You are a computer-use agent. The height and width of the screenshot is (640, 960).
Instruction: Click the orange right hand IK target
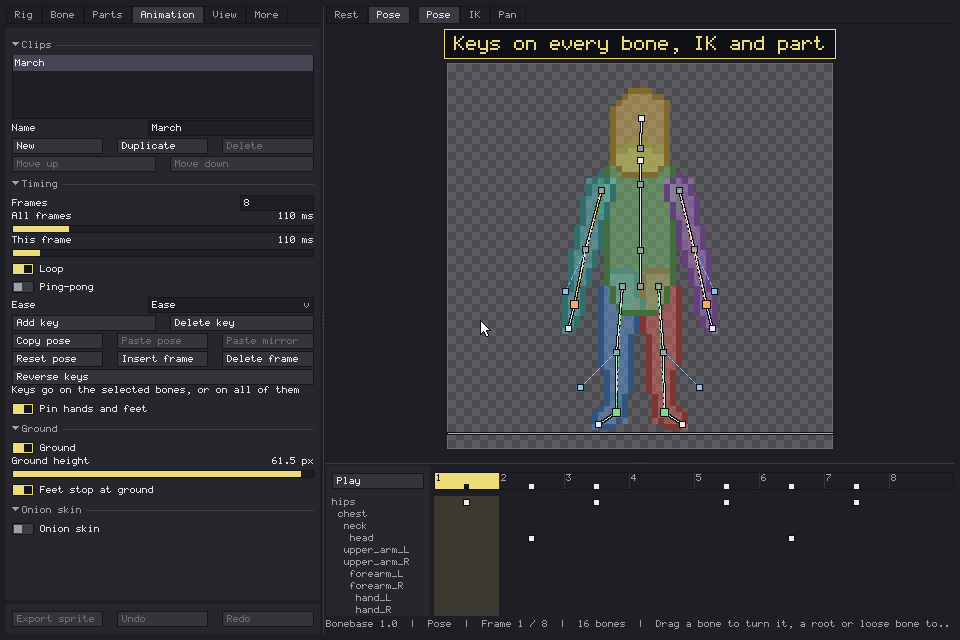coord(706,304)
